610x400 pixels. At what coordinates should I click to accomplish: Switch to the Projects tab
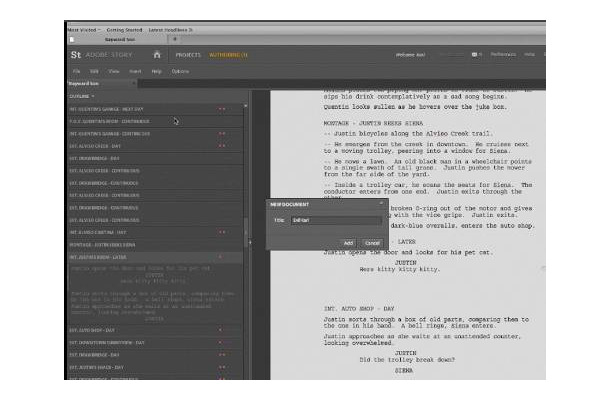pyautogui.click(x=188, y=55)
